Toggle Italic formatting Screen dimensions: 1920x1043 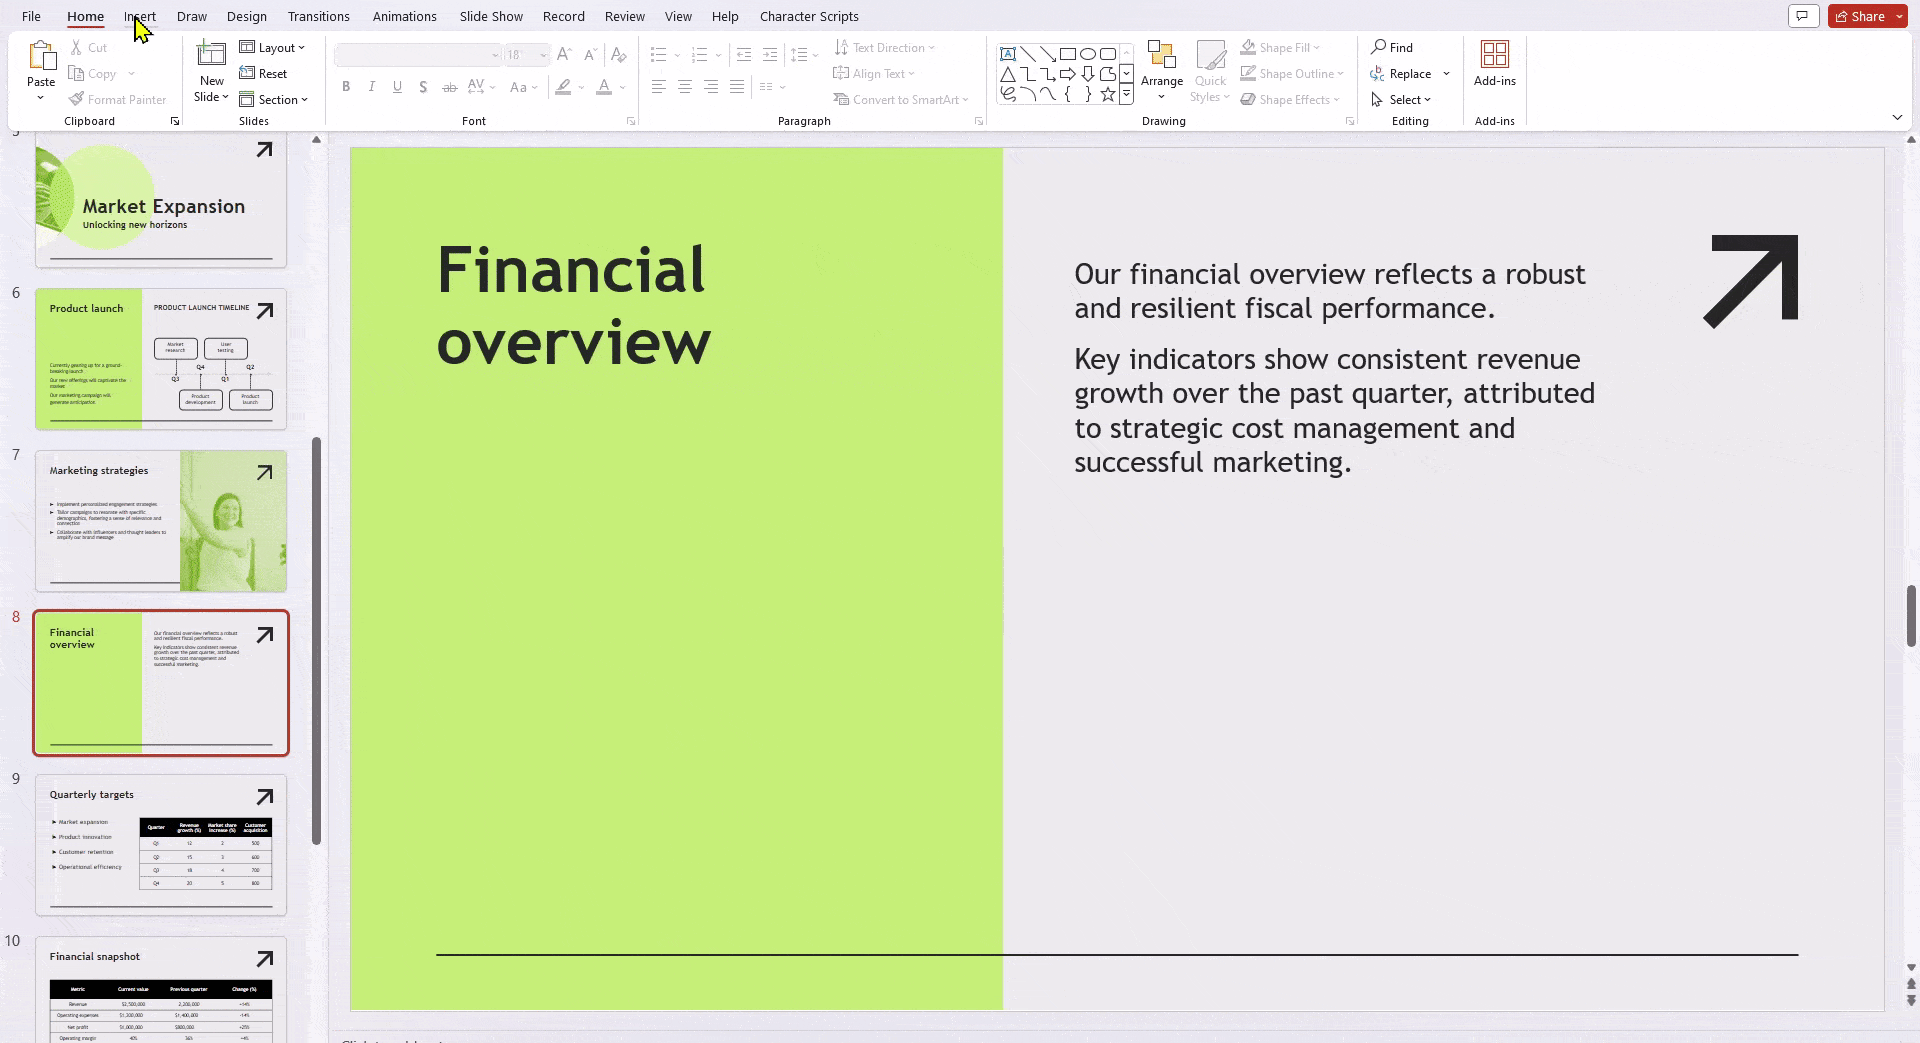click(372, 87)
